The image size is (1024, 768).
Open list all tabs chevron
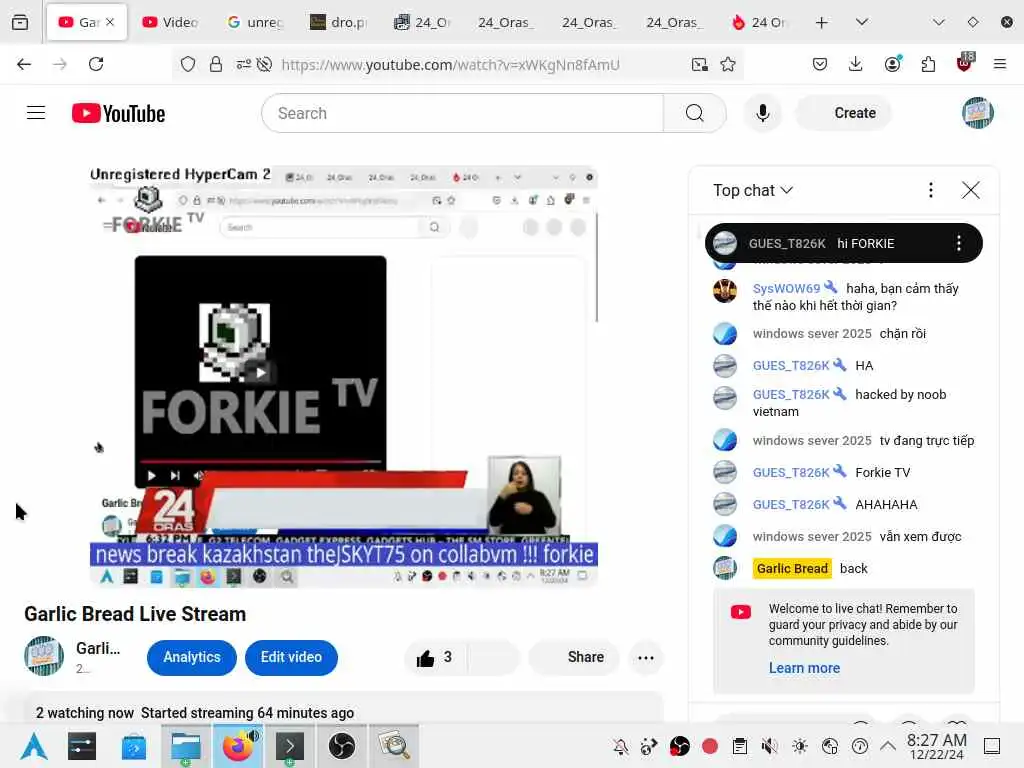pyautogui.click(x=862, y=22)
